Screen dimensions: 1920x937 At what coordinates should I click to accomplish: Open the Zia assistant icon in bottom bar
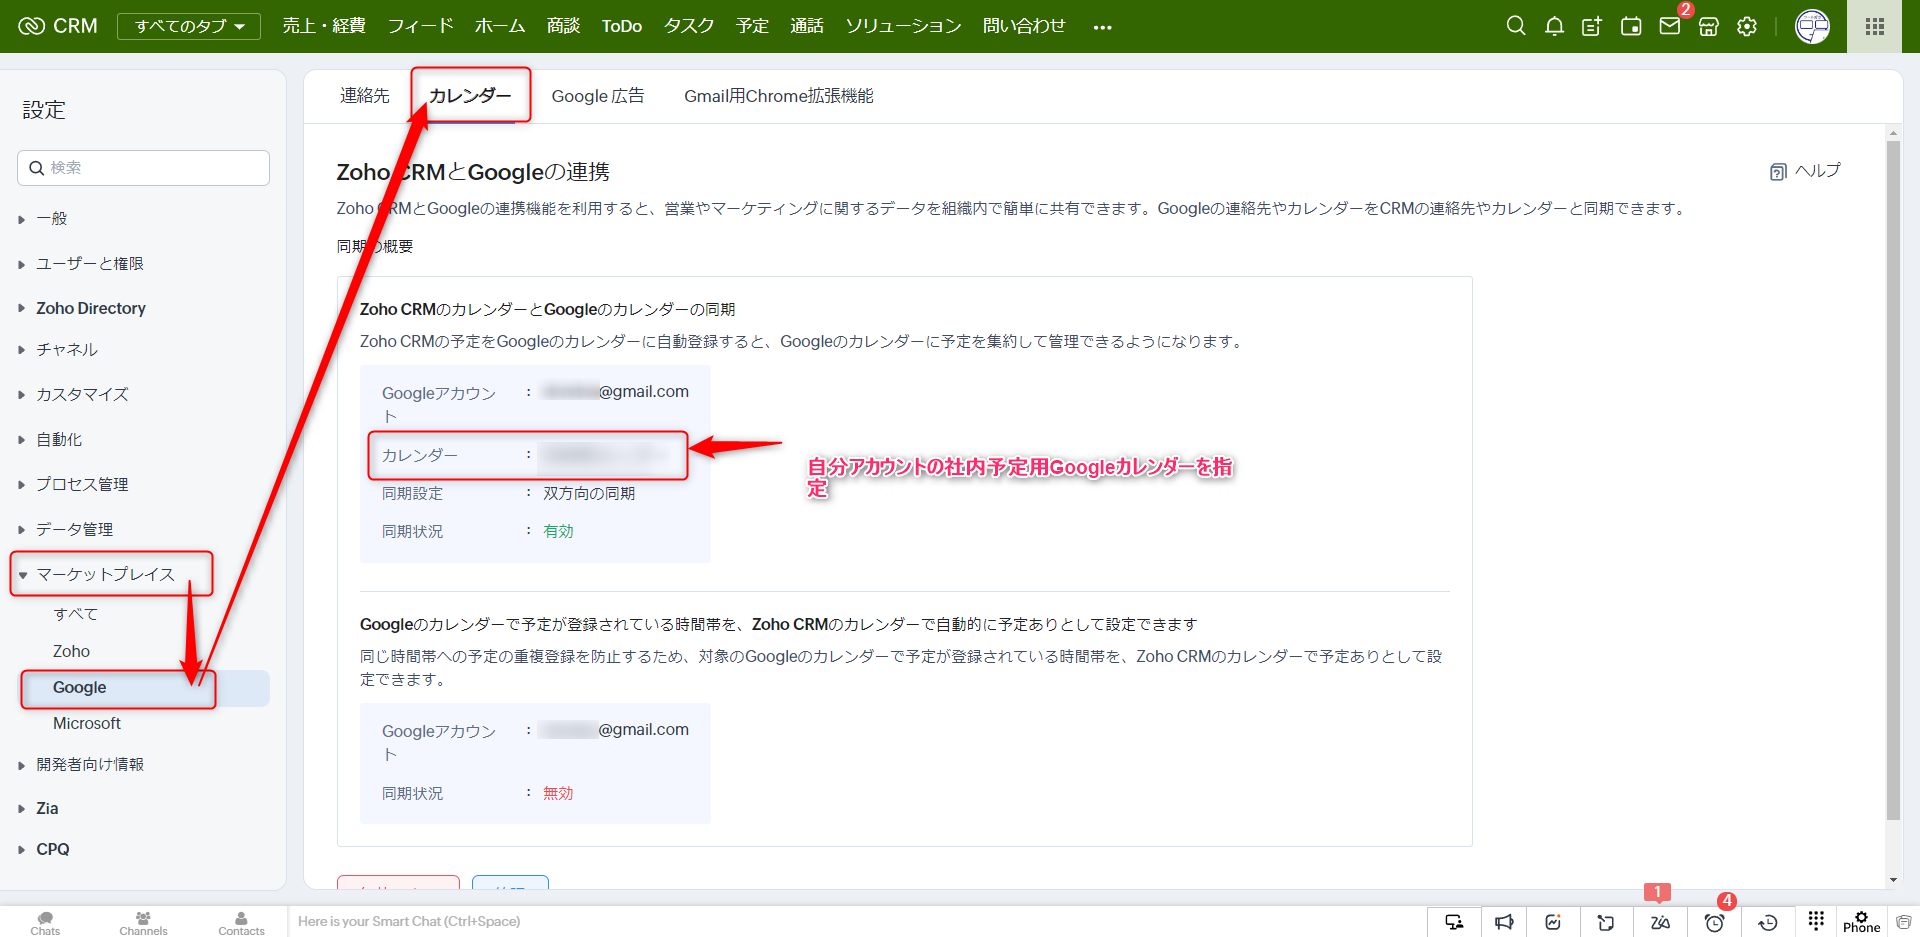pos(1660,922)
